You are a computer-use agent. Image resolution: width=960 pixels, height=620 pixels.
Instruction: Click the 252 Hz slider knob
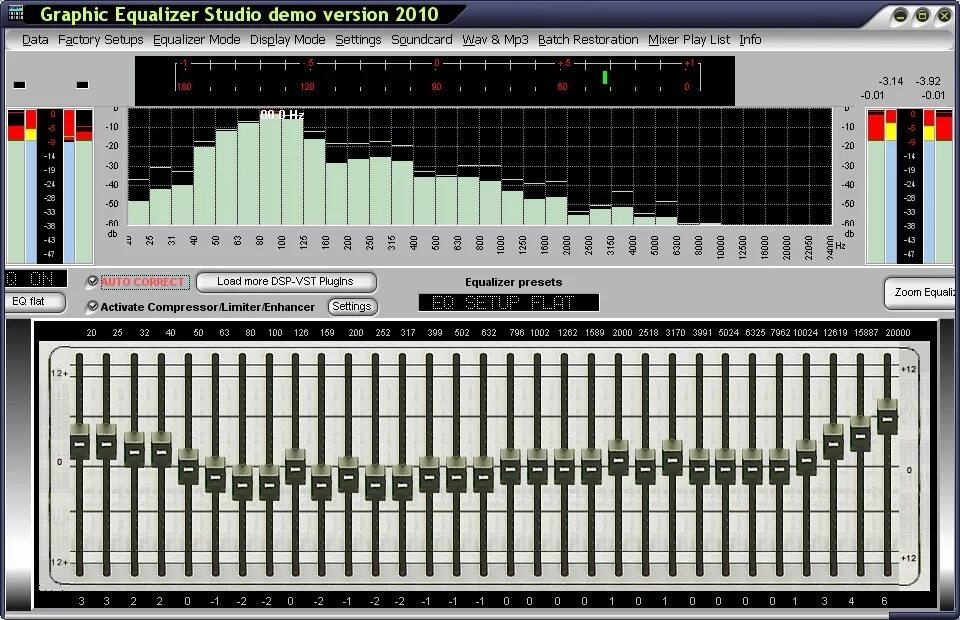pos(375,484)
